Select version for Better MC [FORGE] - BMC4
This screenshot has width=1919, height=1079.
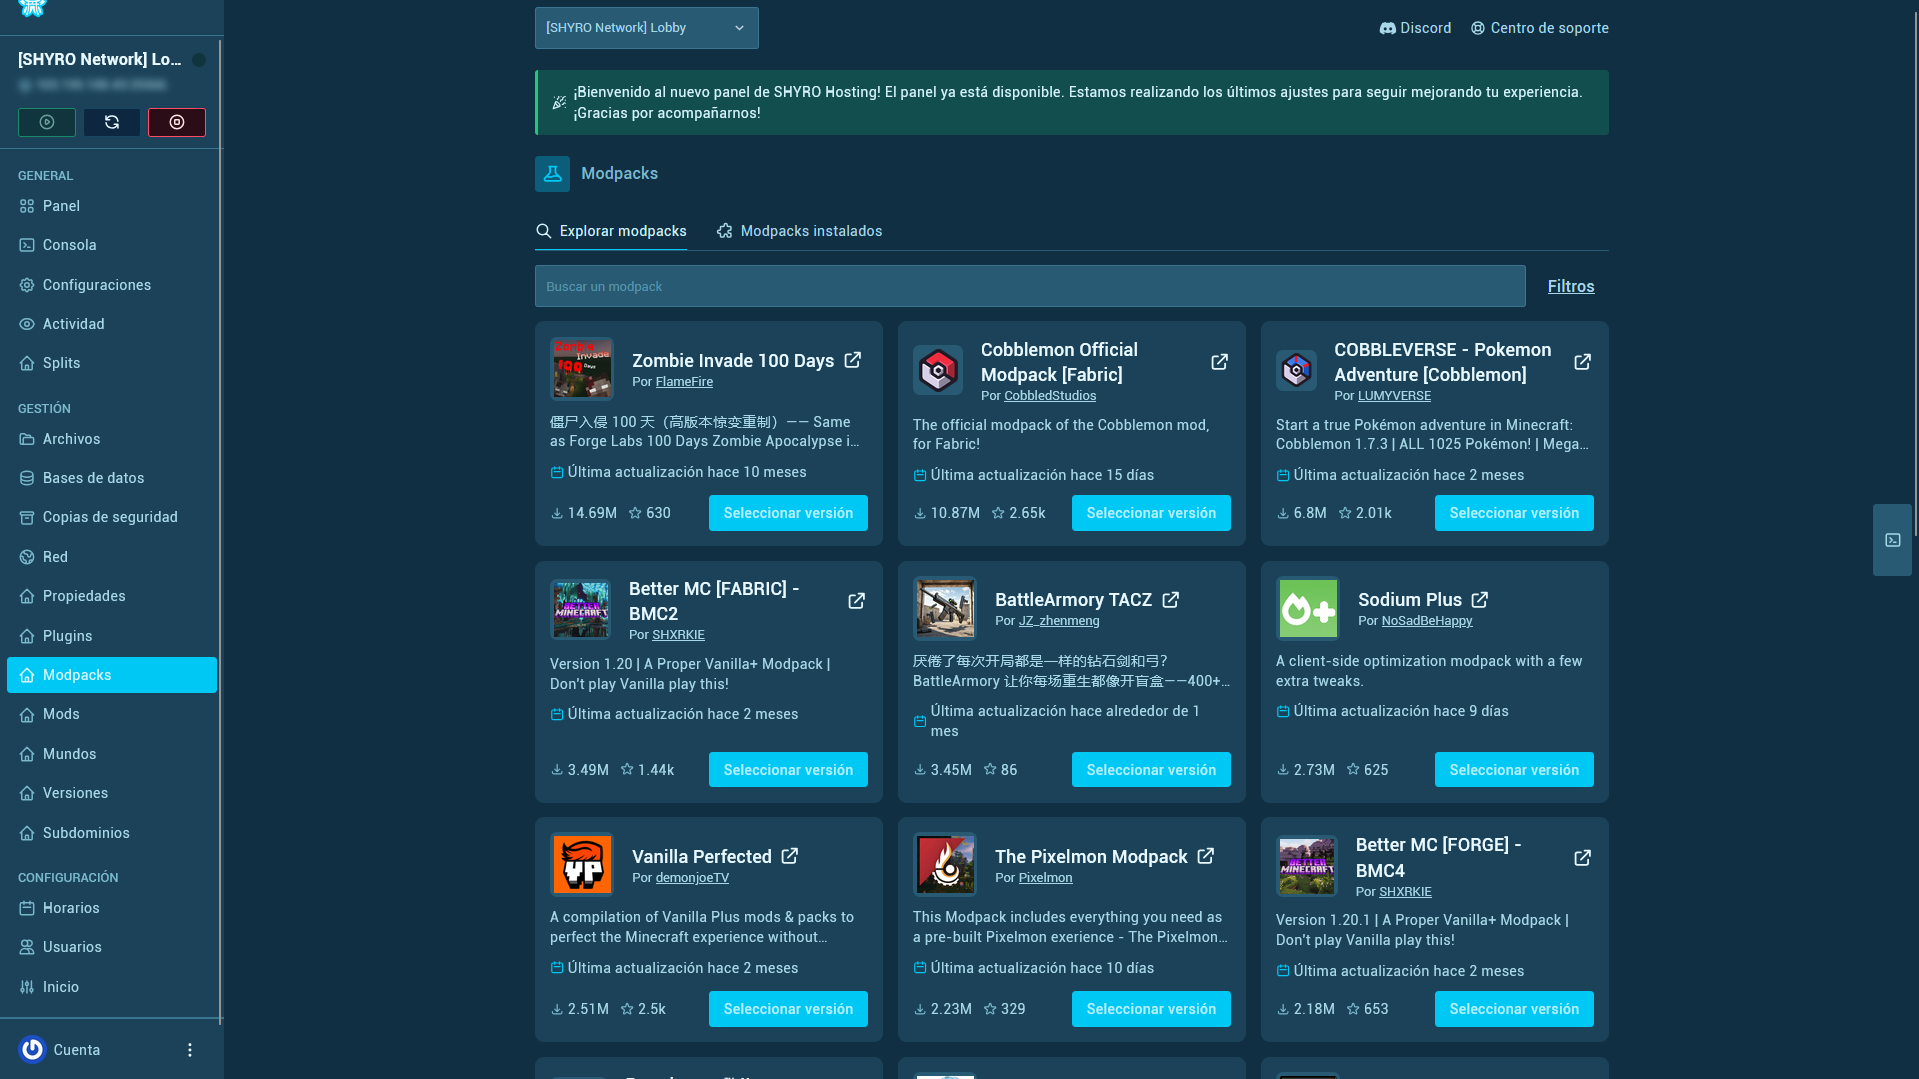coord(1514,1009)
